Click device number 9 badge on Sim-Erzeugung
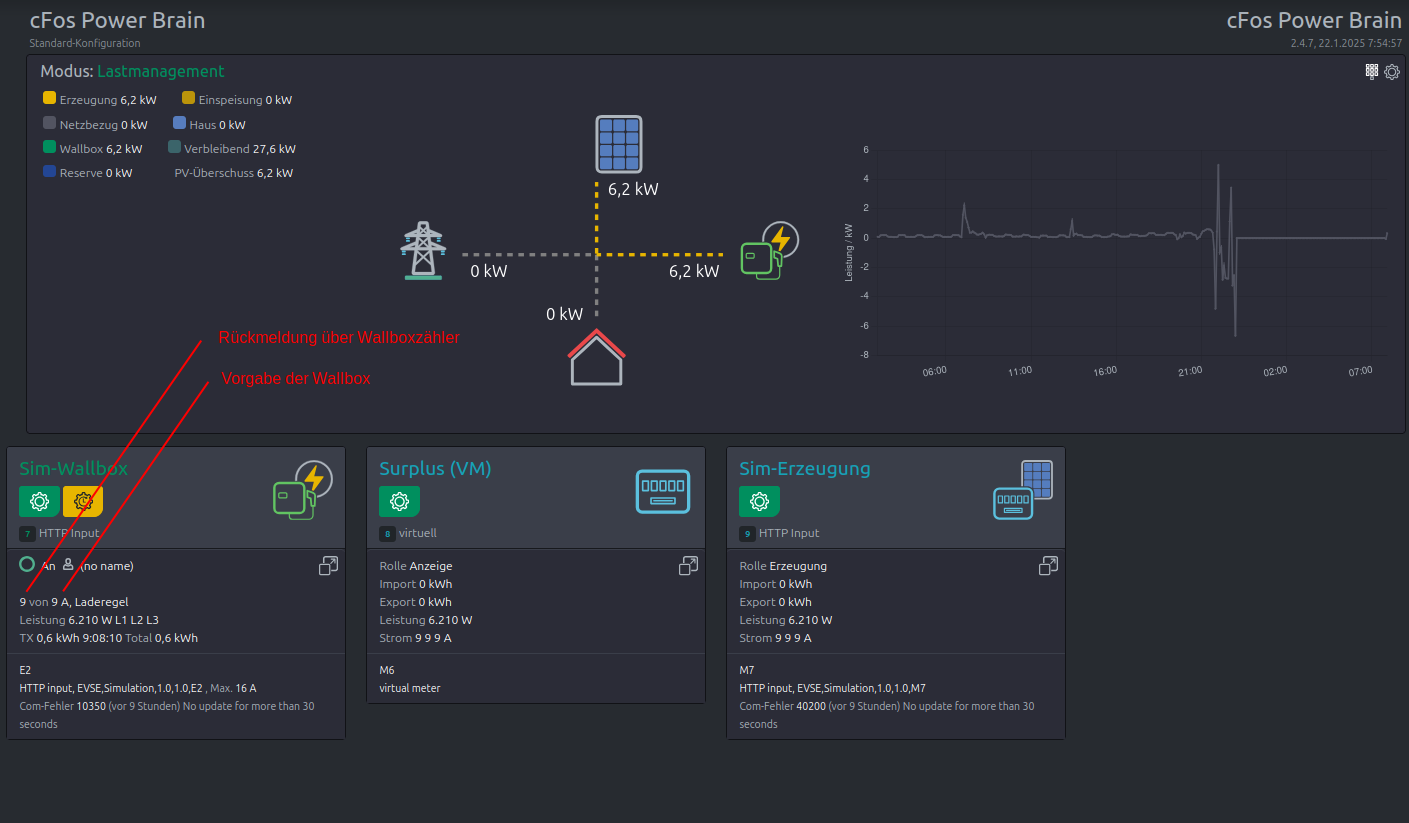 747,534
